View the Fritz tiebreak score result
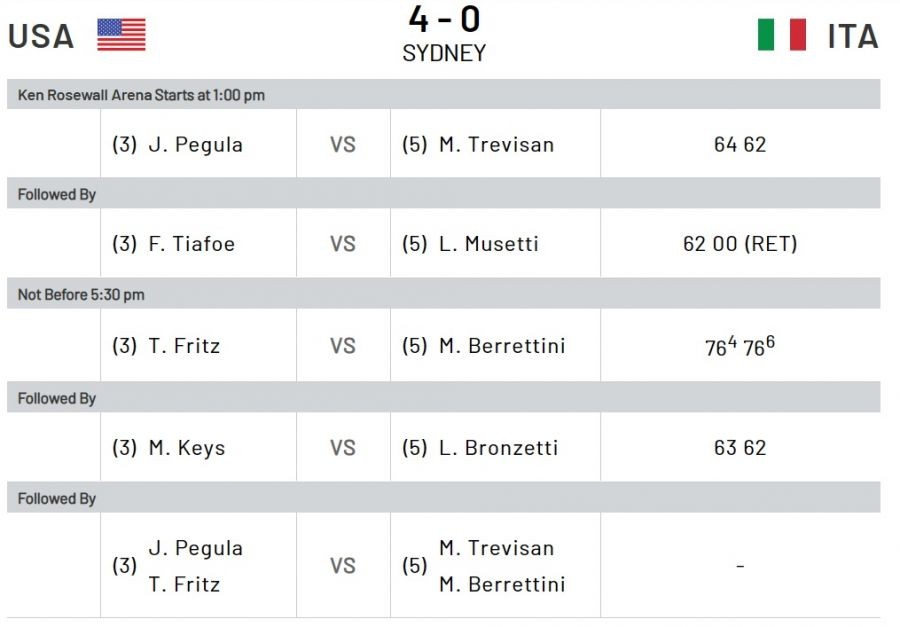Image resolution: width=900 pixels, height=627 pixels. tap(740, 346)
